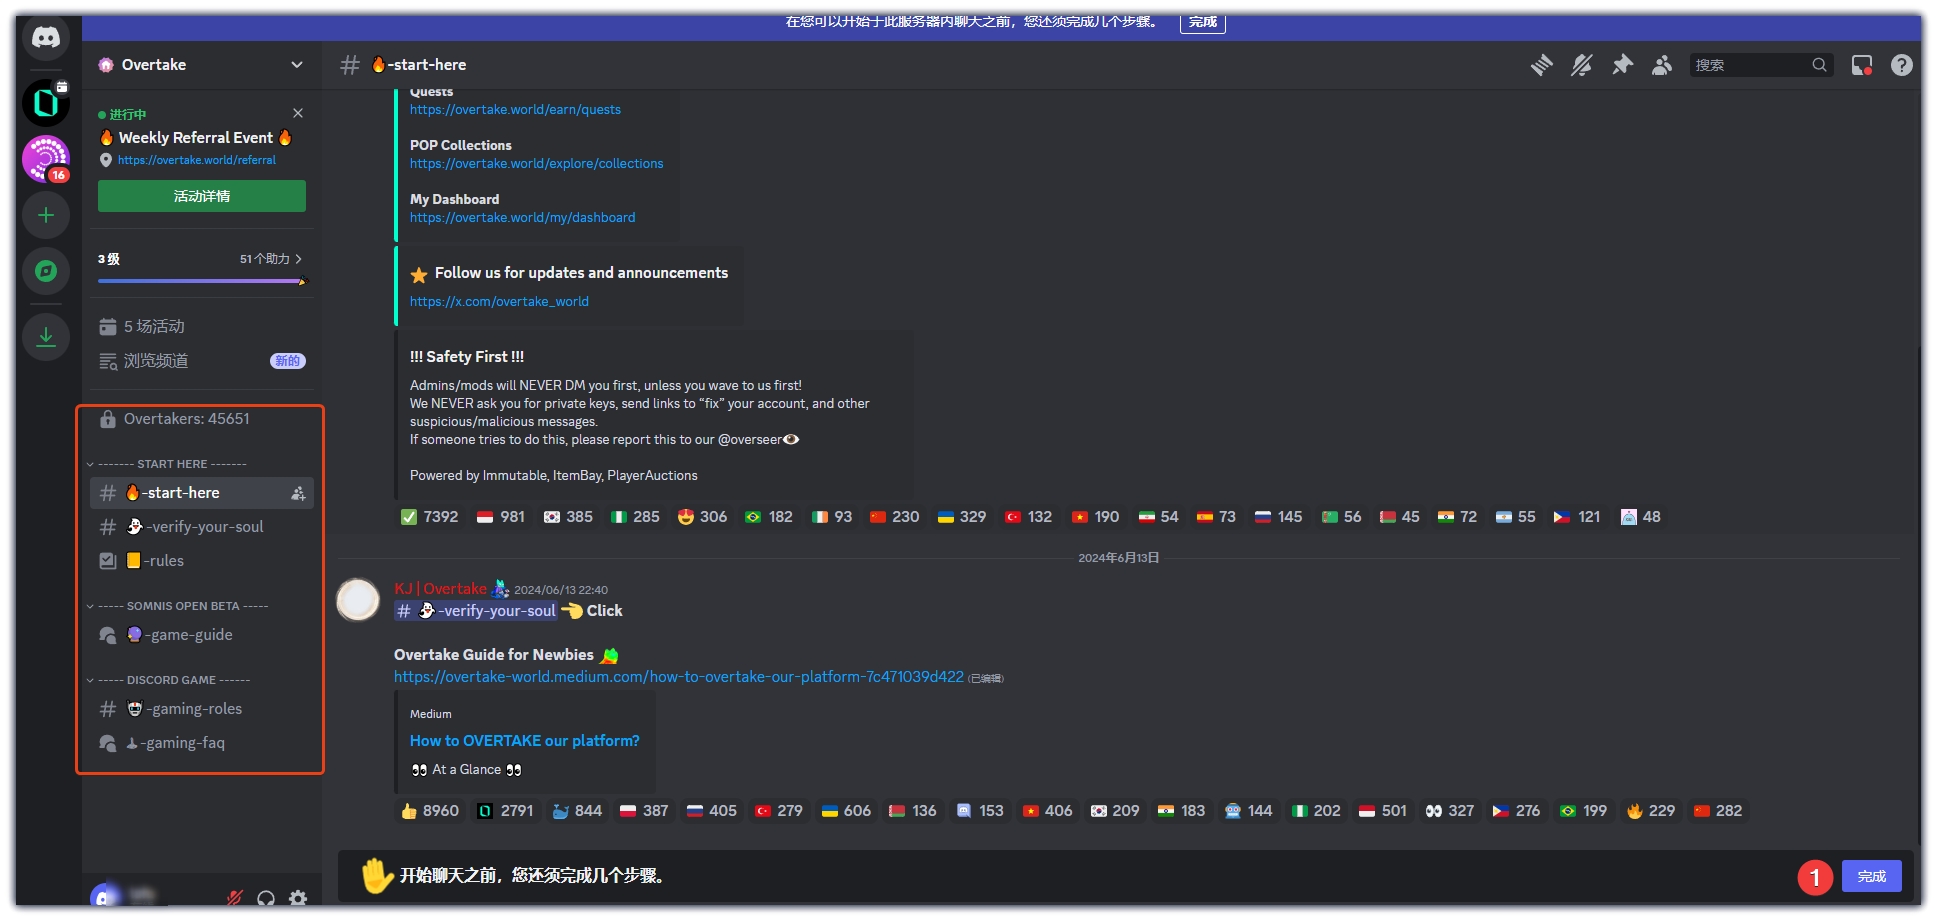Click the green event details button
Viewport: 1937px width, 921px height.
coord(202,196)
